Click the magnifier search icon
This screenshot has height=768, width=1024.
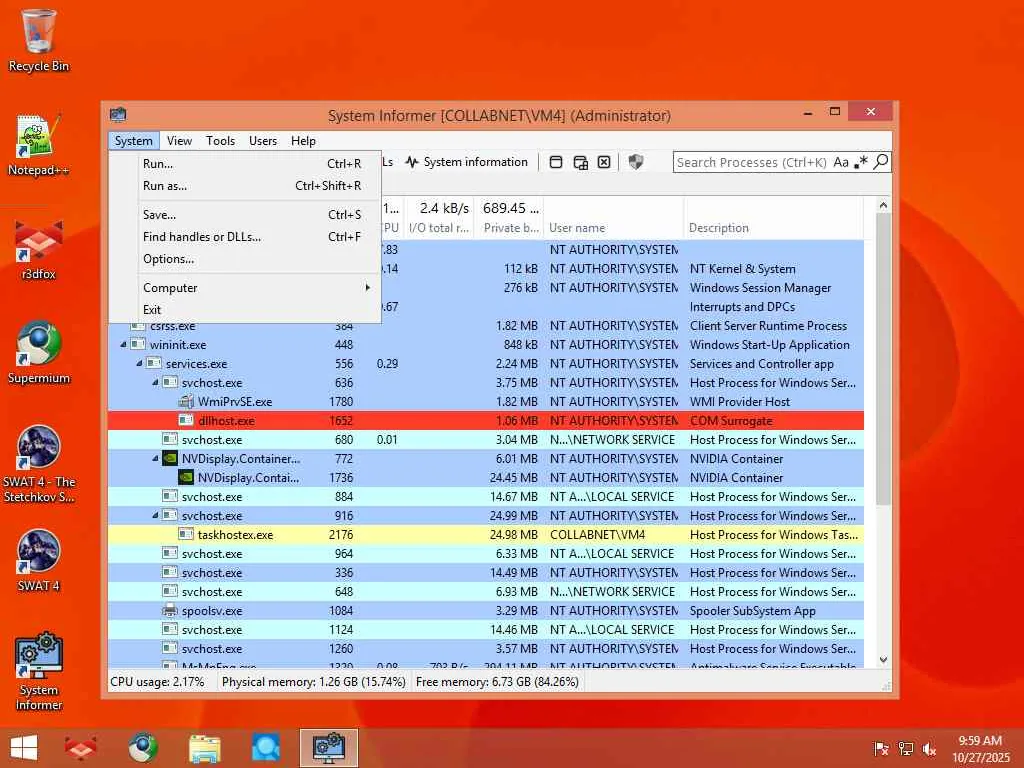881,161
